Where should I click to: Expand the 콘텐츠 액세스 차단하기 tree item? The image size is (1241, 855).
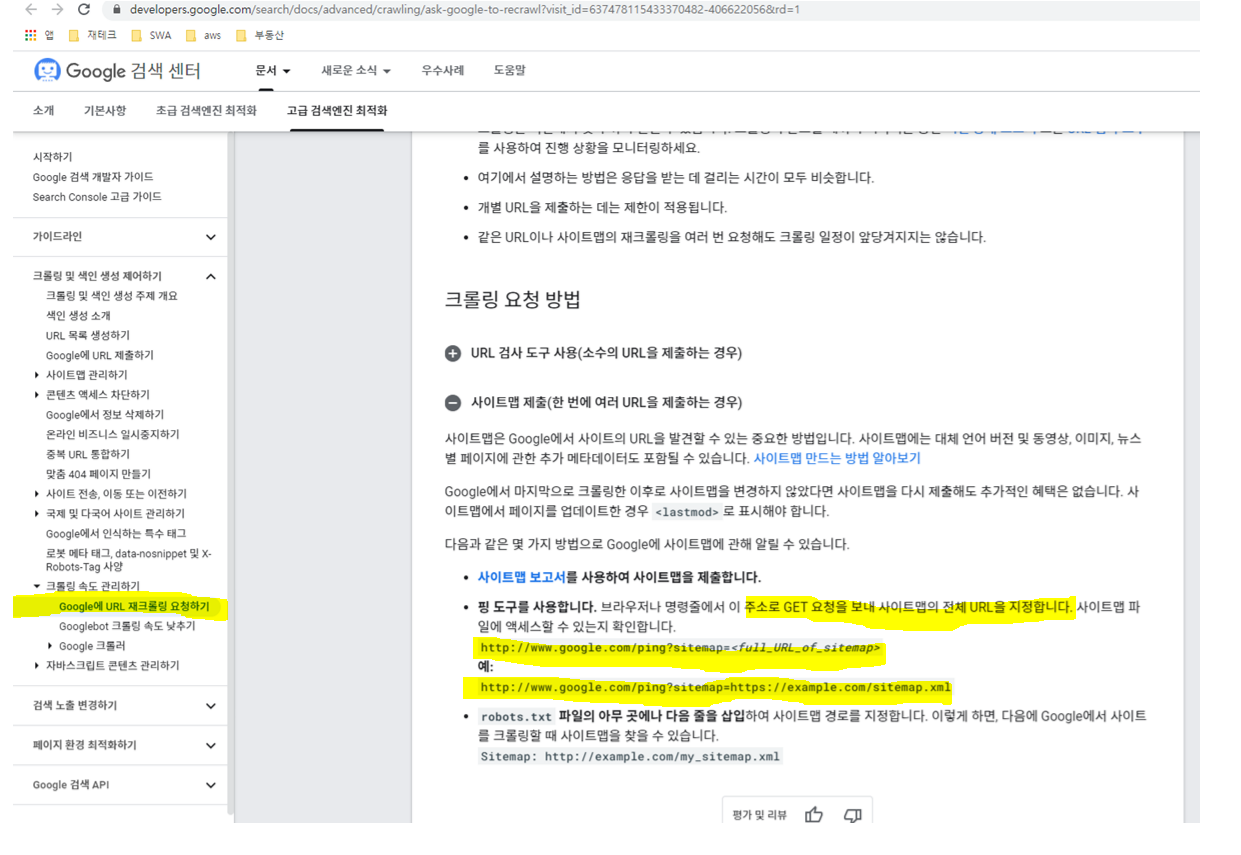pyautogui.click(x=37, y=395)
